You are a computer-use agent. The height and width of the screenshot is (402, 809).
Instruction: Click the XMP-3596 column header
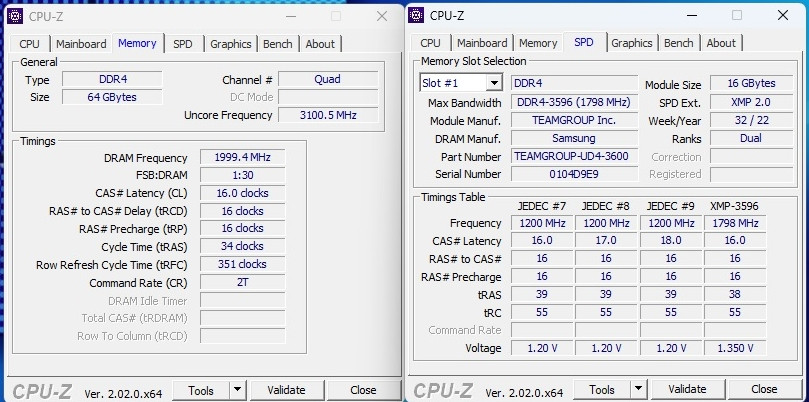pos(734,206)
